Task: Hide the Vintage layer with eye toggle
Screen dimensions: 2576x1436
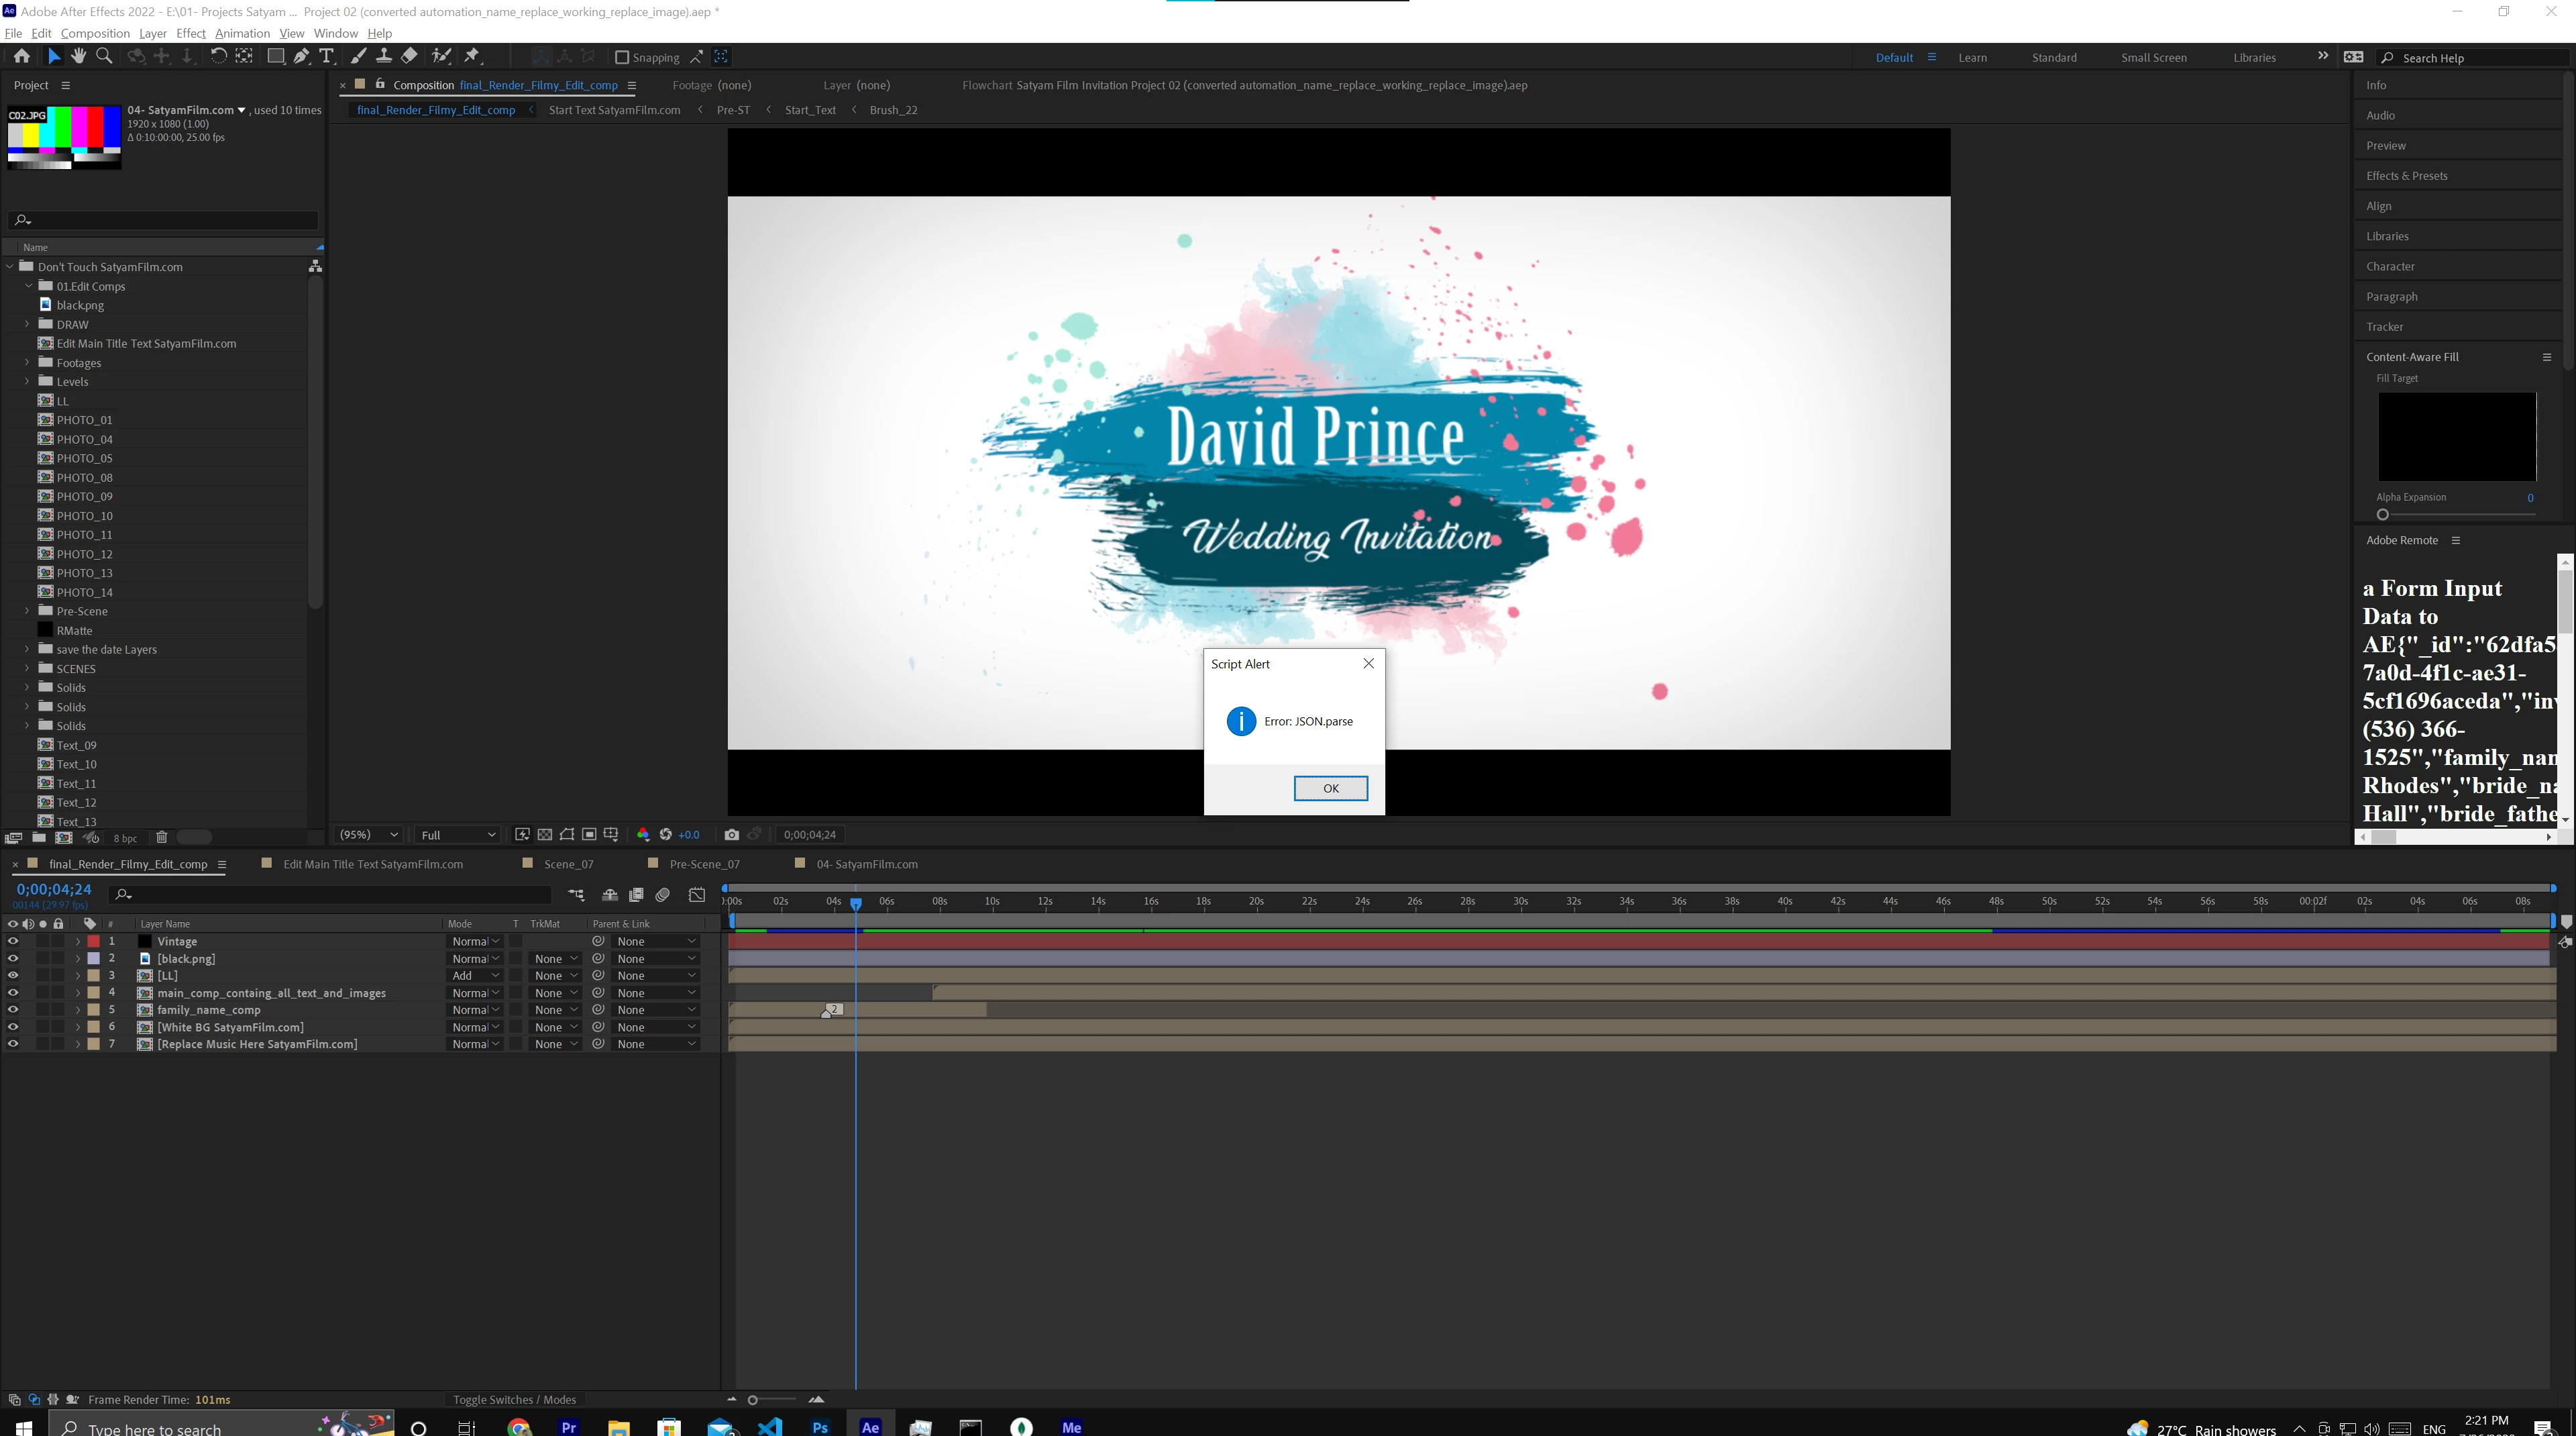Action: click(13, 941)
